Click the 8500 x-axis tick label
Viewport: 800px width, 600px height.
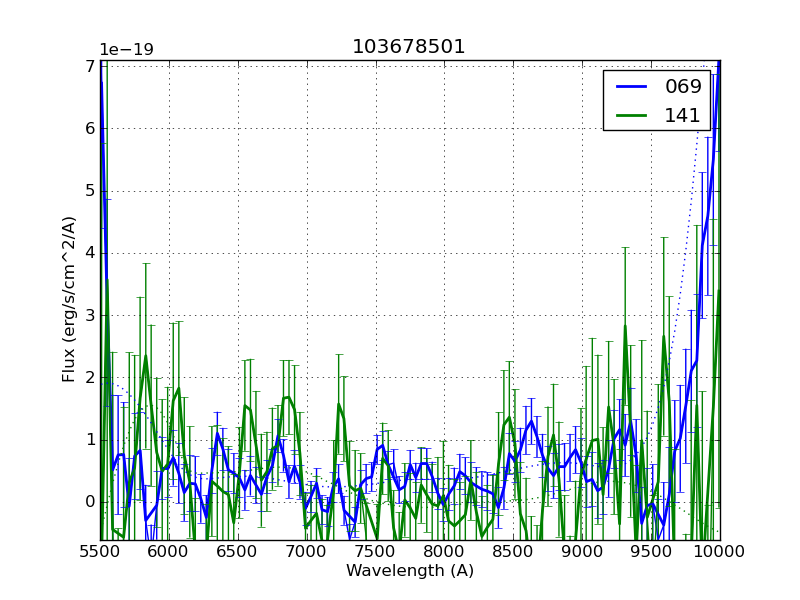[x=513, y=552]
